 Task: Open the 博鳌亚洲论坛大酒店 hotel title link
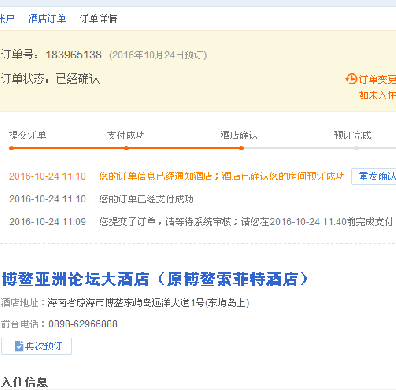pyautogui.click(x=155, y=279)
